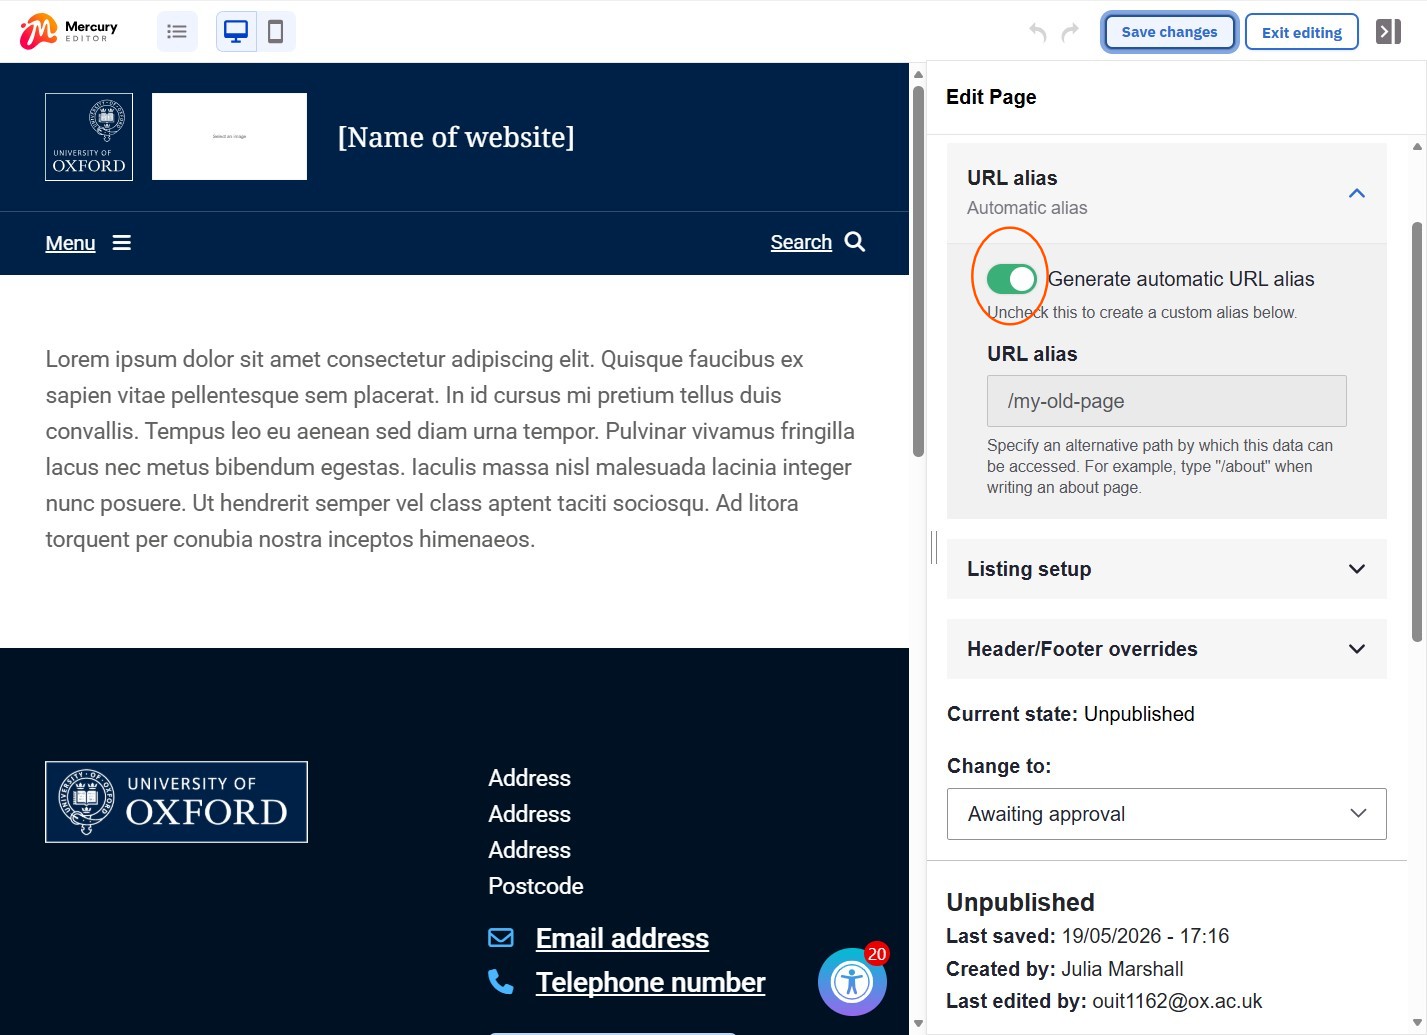This screenshot has width=1427, height=1035.
Task: Click the phone icon in footer
Action: [x=501, y=982]
